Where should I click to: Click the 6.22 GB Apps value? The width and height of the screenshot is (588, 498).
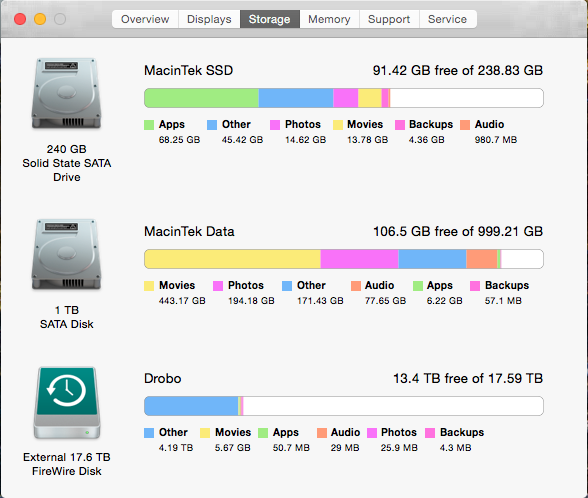[x=444, y=301]
